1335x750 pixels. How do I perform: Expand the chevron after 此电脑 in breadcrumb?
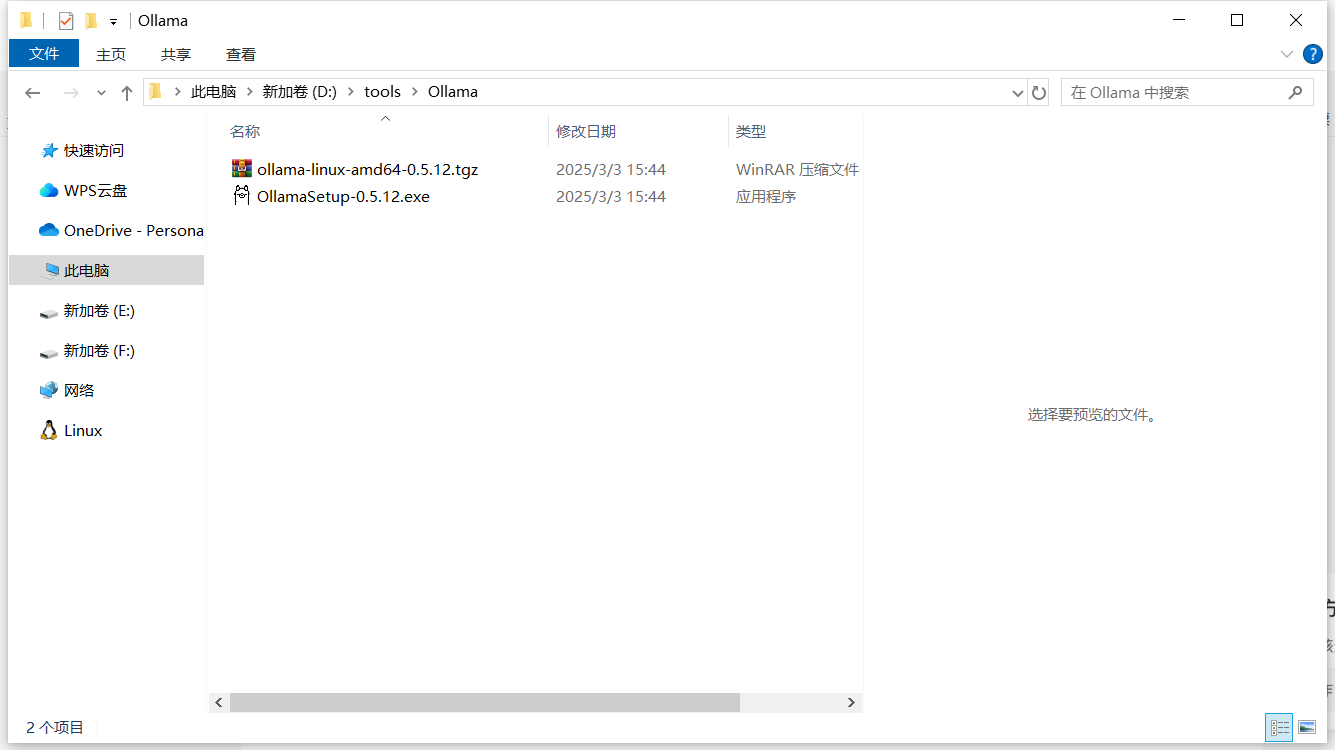pyautogui.click(x=249, y=92)
